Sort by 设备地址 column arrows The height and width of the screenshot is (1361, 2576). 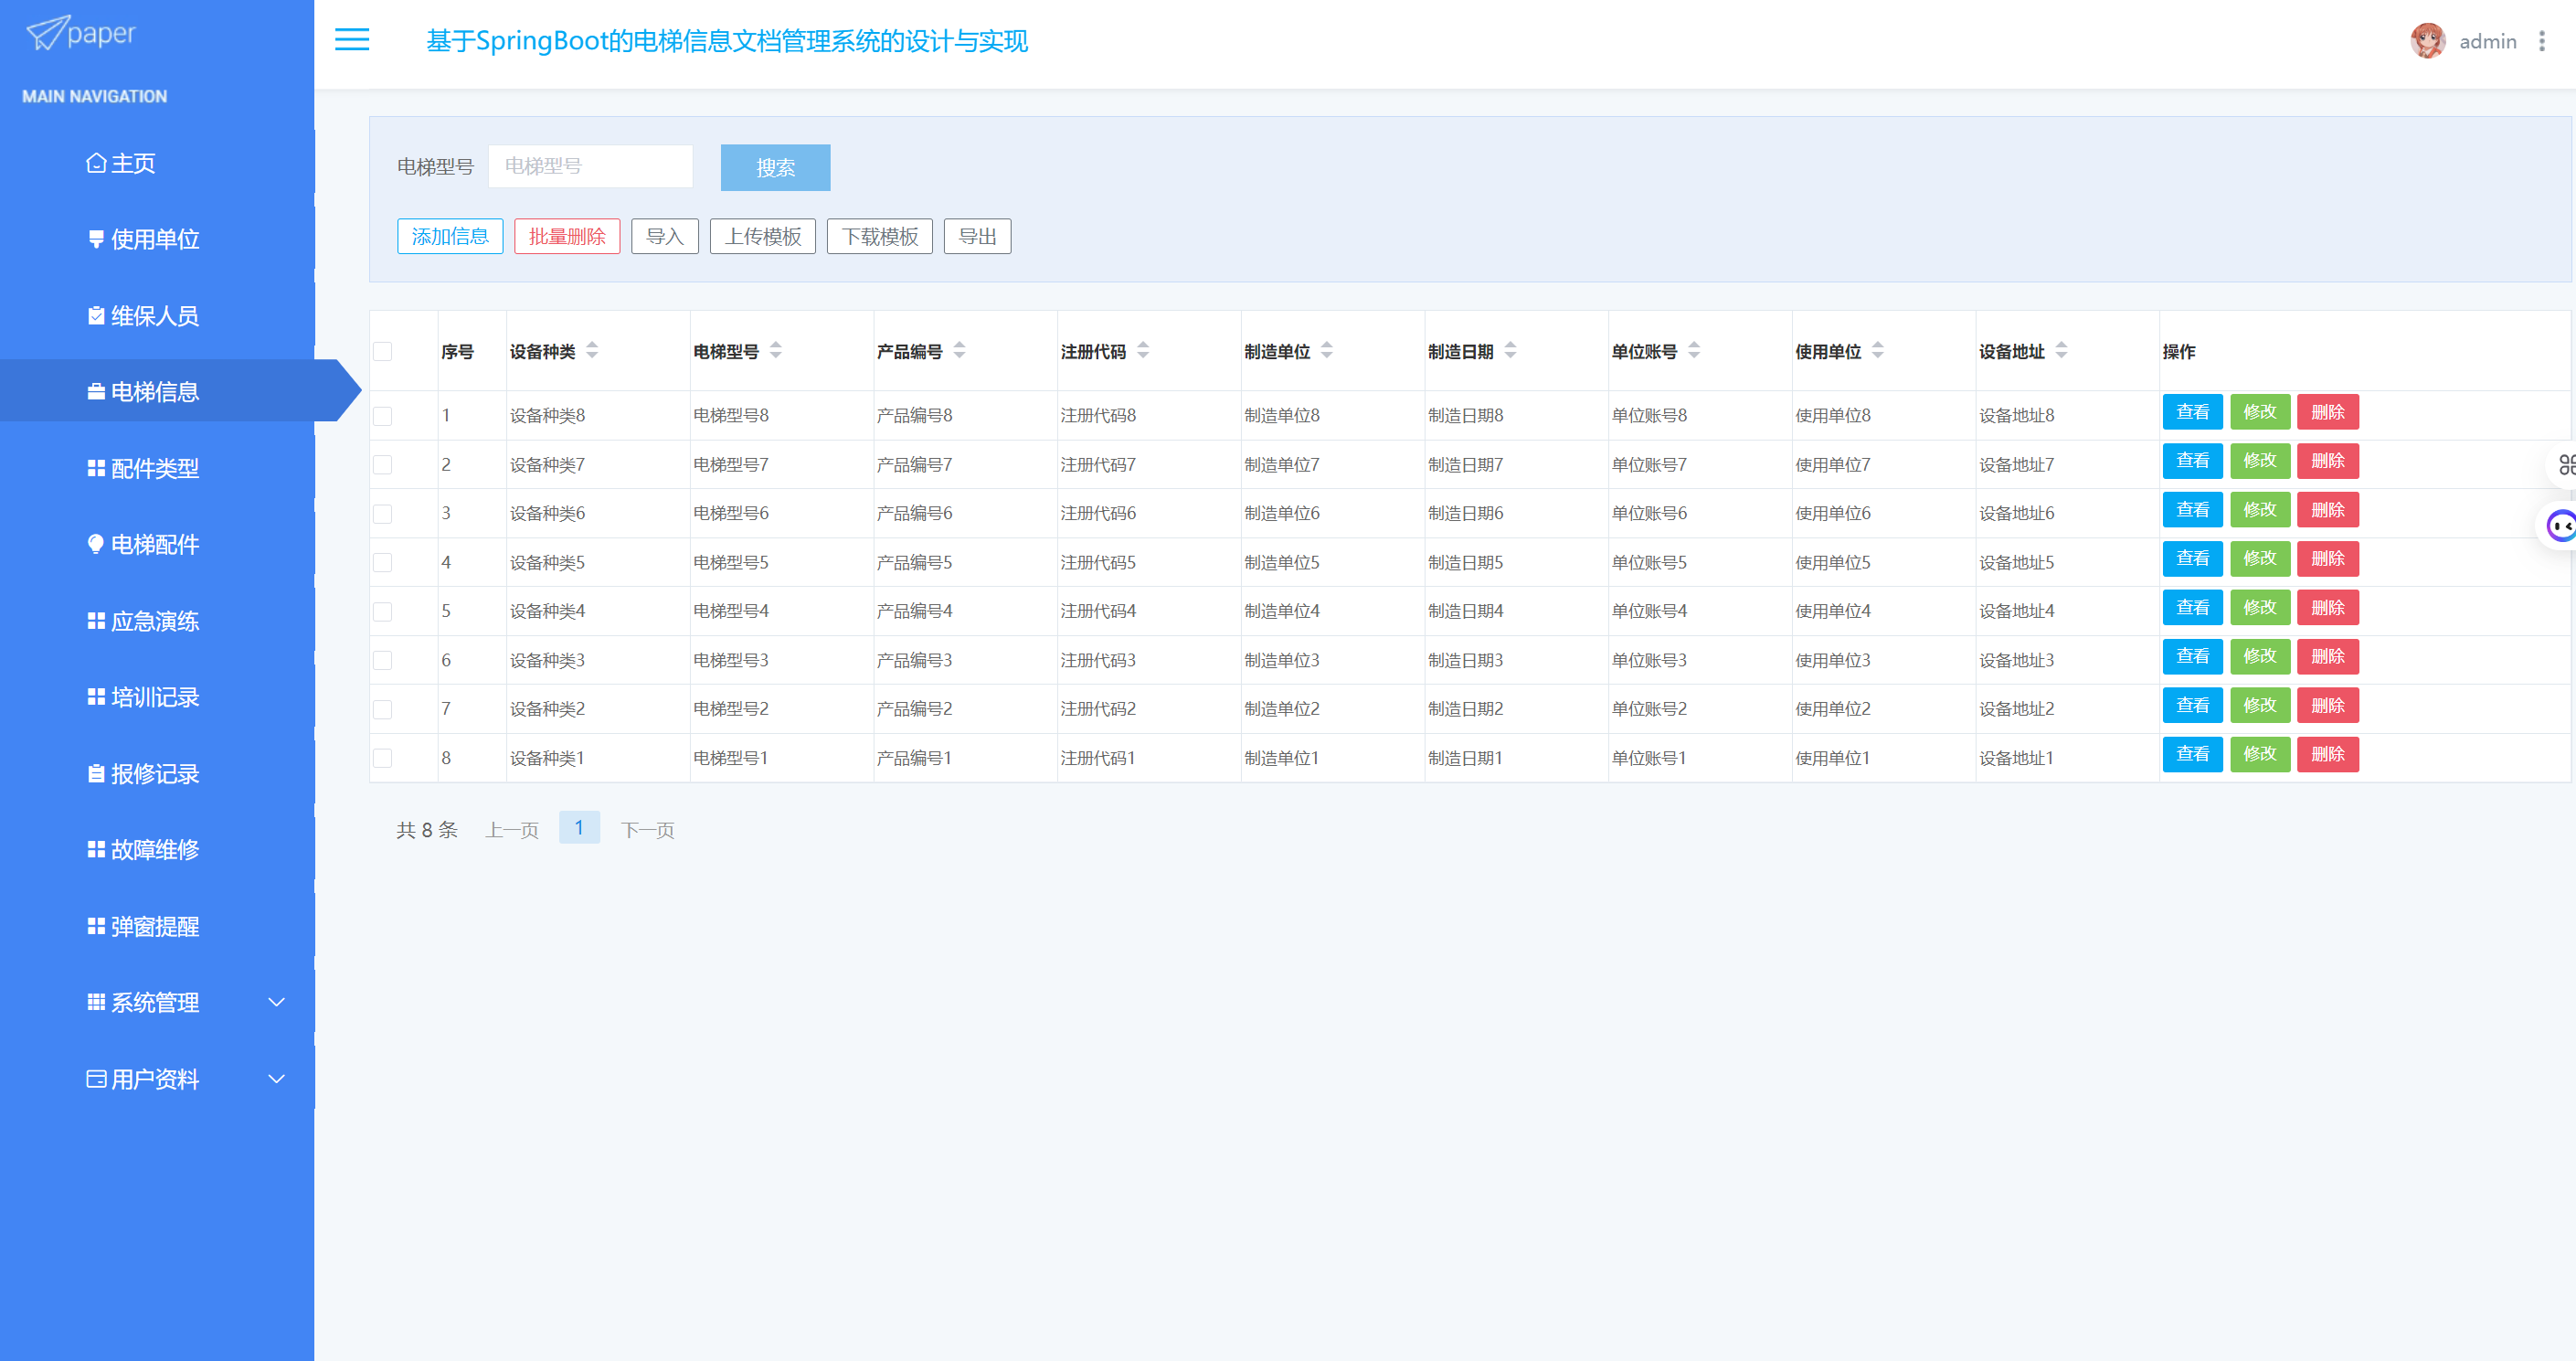tap(2061, 351)
